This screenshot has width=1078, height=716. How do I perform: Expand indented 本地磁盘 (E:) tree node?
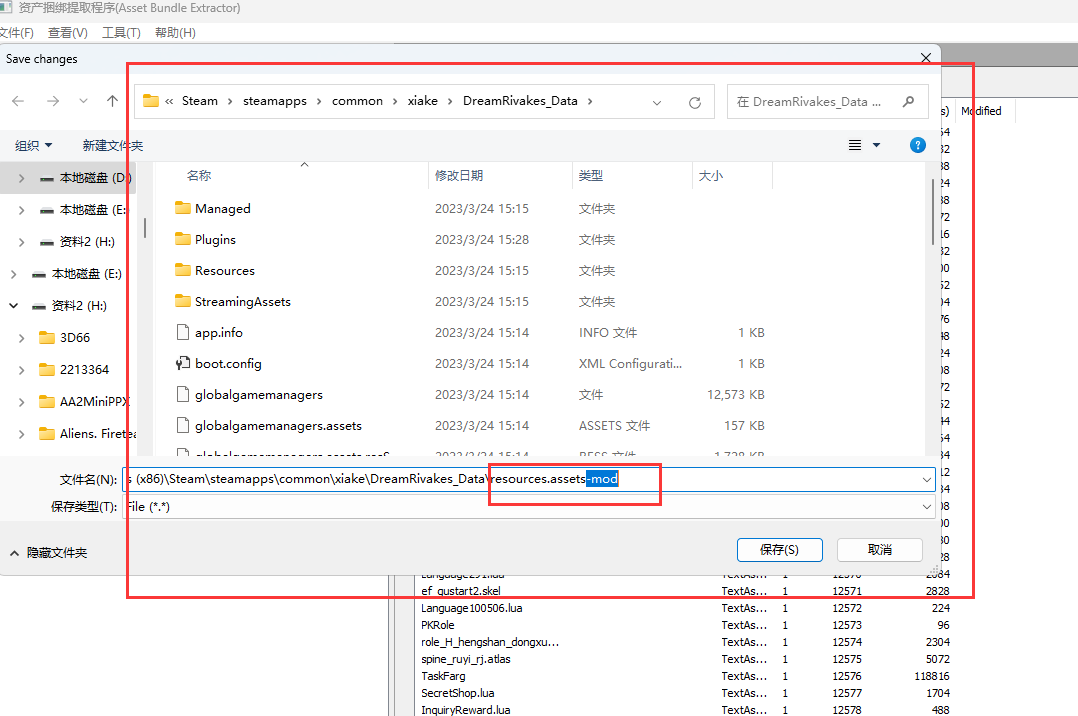click(21, 210)
